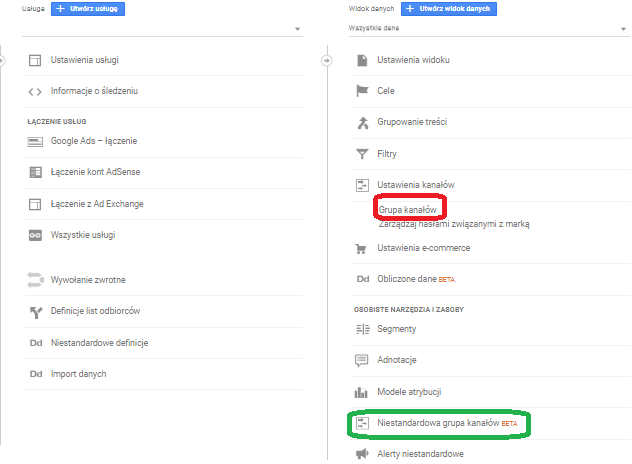Click the Modele atrybucji bar chart icon
The height and width of the screenshot is (464, 632).
pos(362,392)
